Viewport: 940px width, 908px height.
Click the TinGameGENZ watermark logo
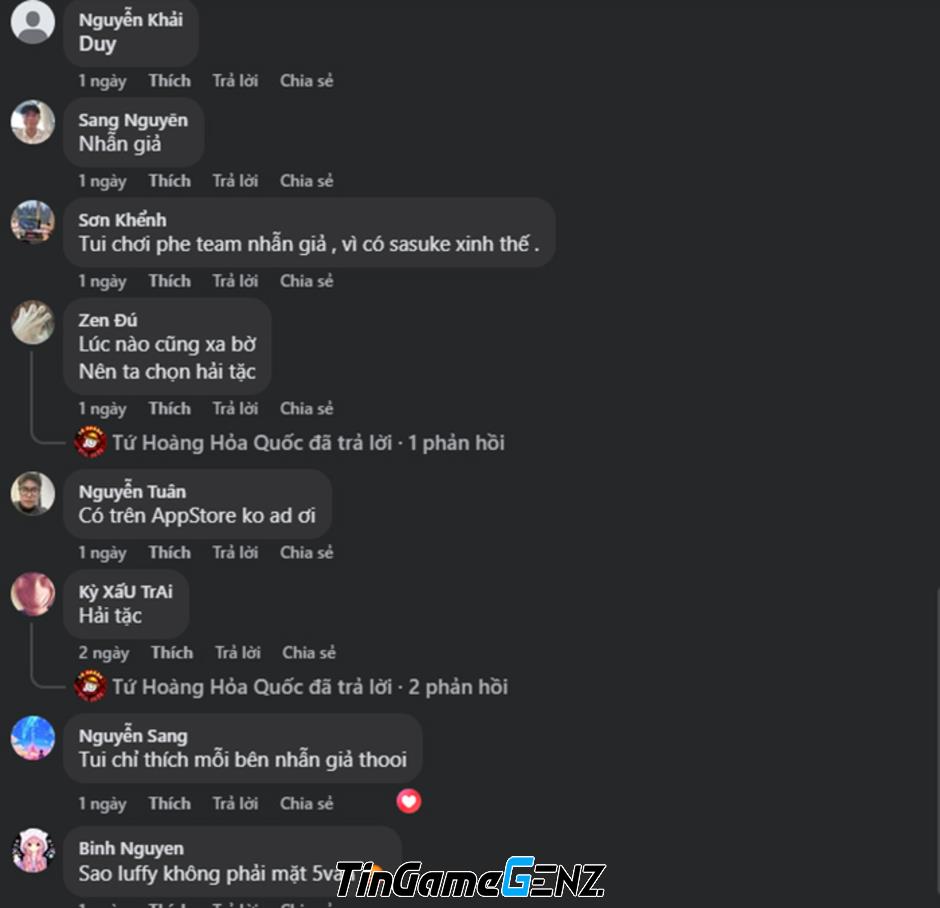[x=471, y=878]
